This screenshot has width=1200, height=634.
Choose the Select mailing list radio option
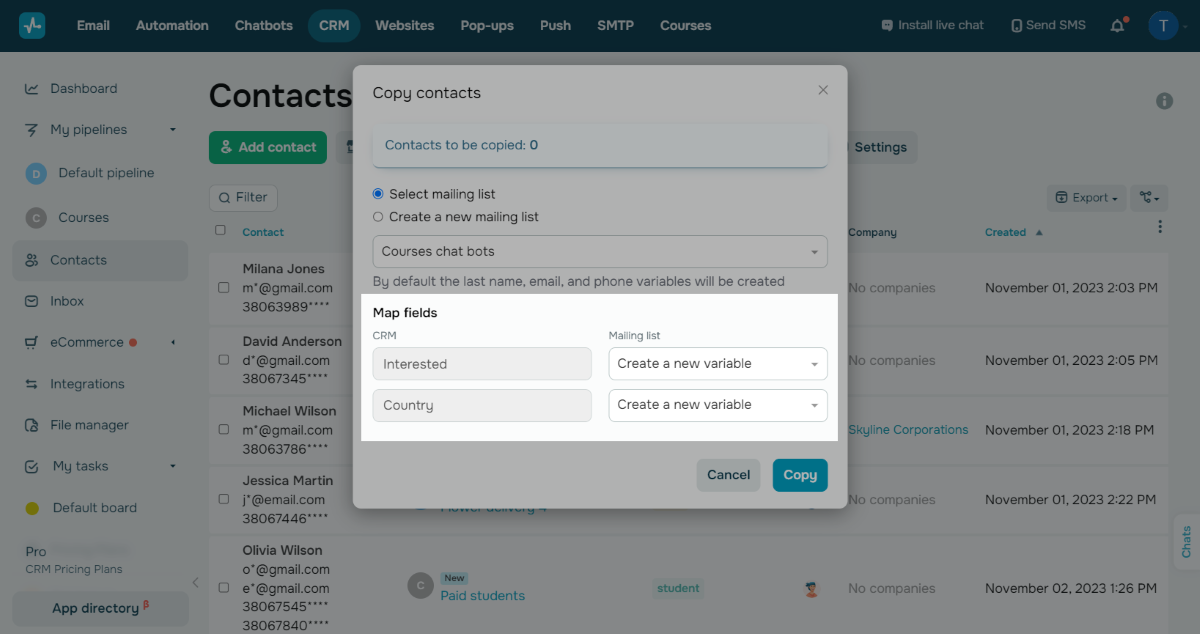coord(378,194)
